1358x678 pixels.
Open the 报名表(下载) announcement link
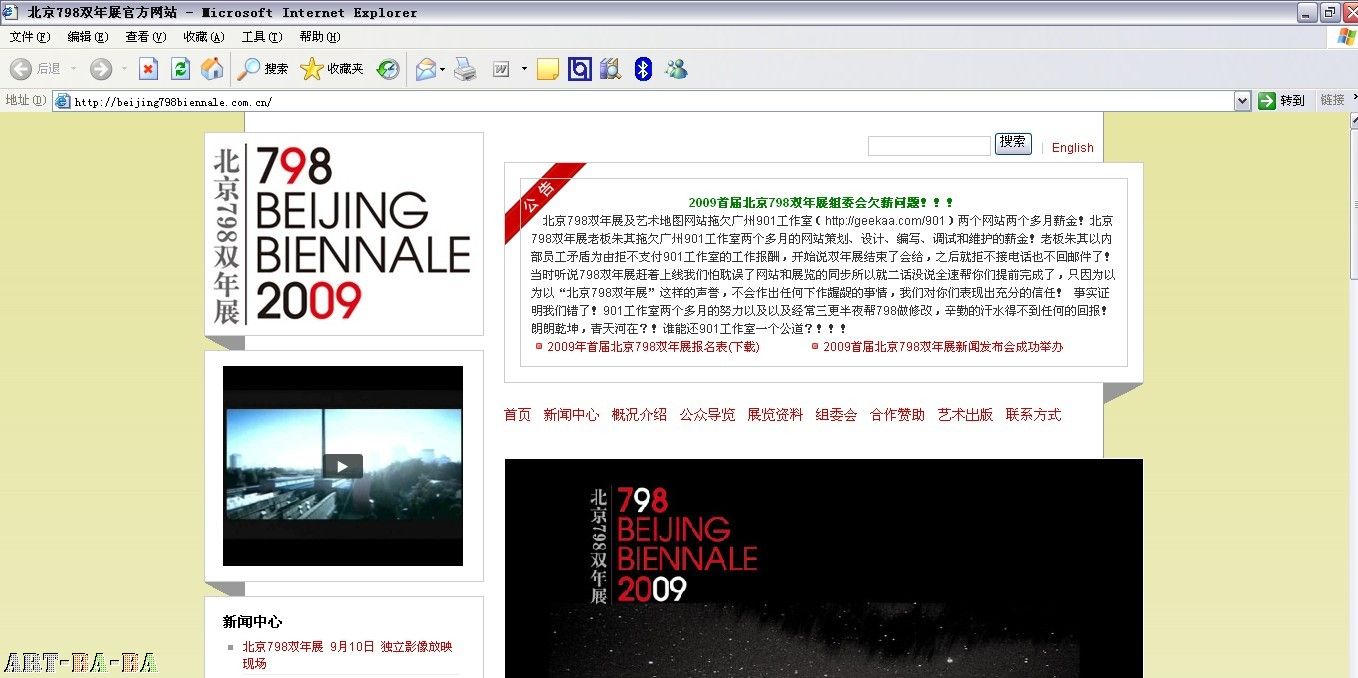tap(653, 347)
